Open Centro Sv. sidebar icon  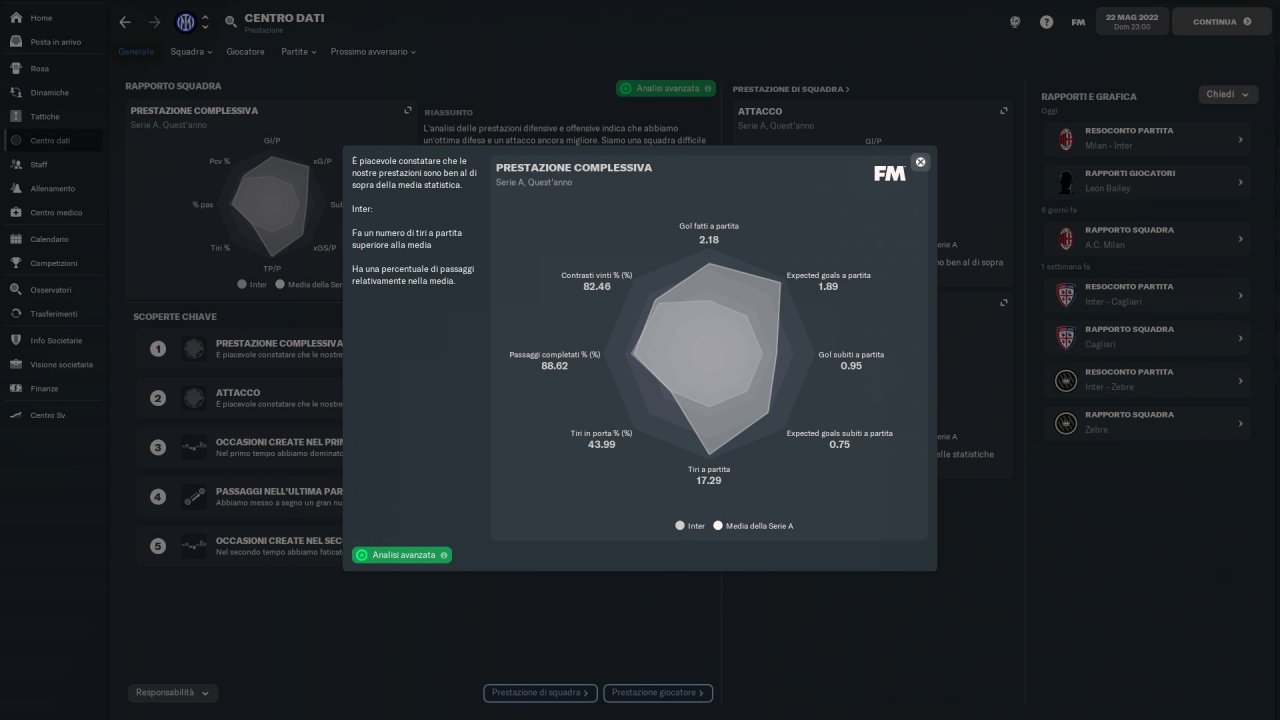point(16,415)
